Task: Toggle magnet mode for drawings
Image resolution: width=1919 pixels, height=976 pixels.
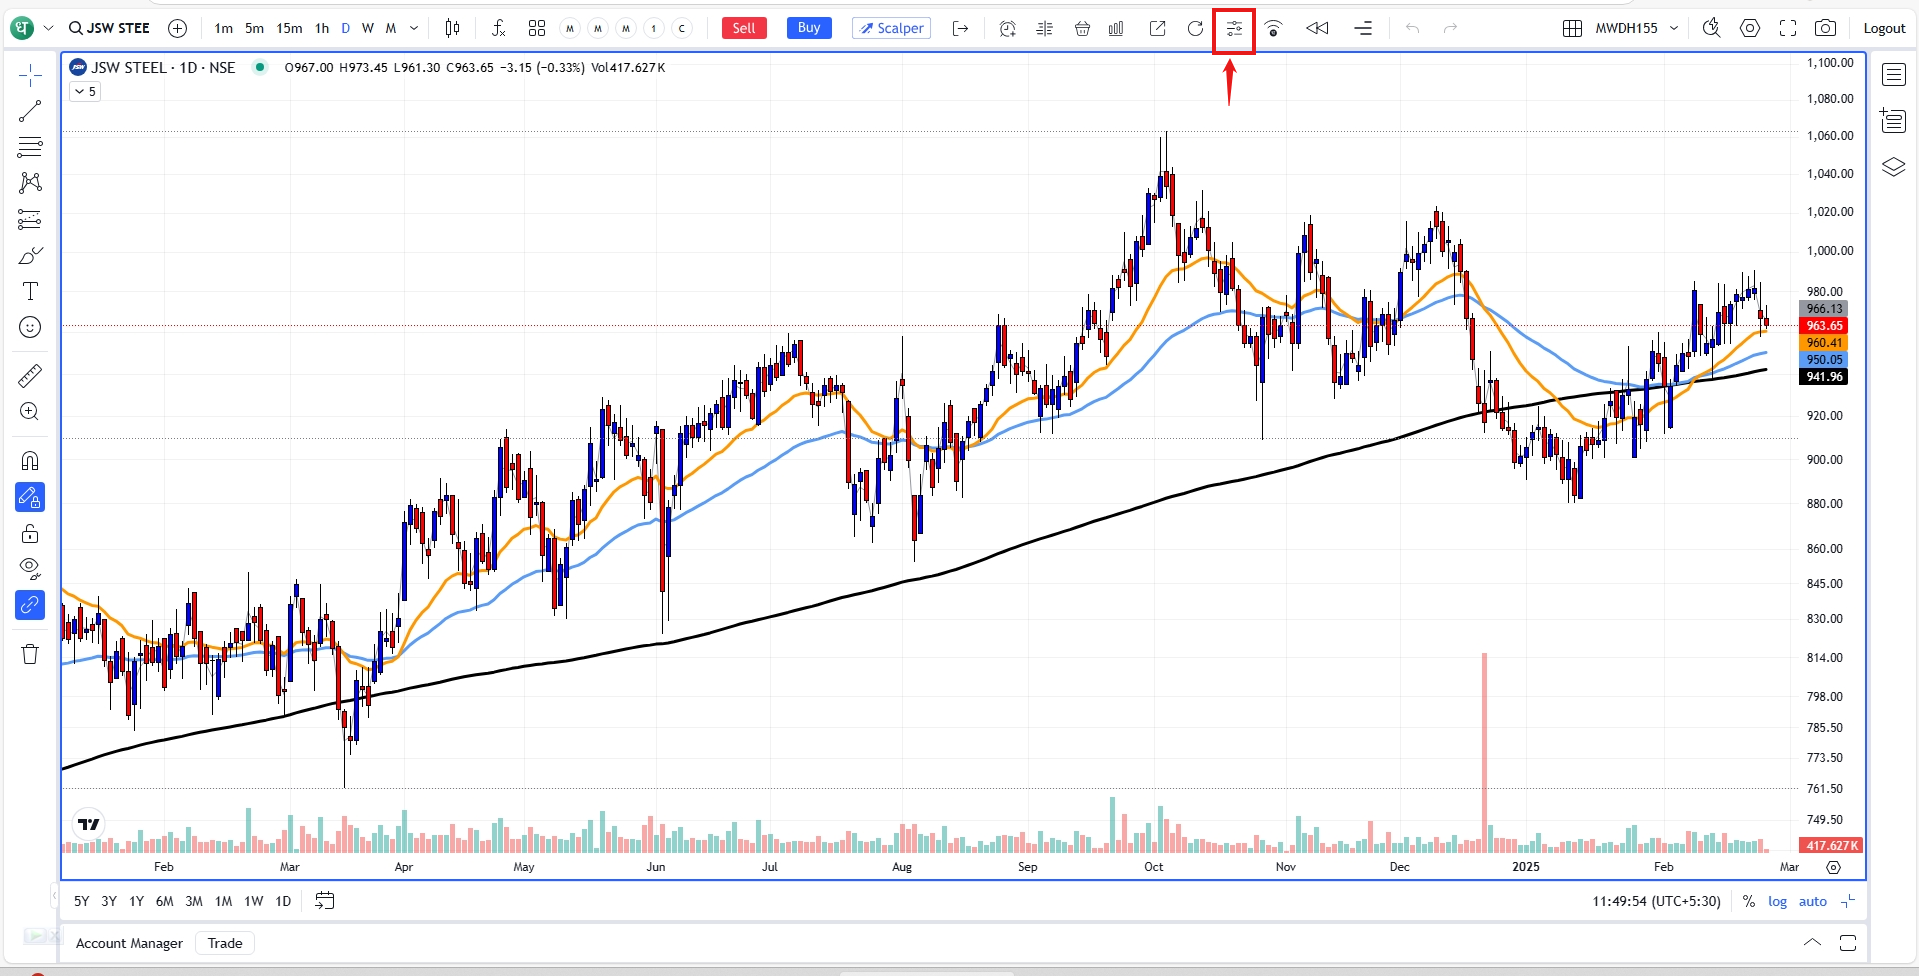Action: (30, 461)
